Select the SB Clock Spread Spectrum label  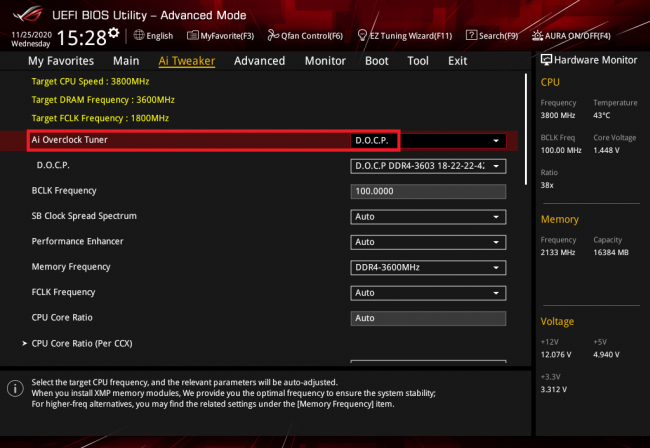(84, 216)
